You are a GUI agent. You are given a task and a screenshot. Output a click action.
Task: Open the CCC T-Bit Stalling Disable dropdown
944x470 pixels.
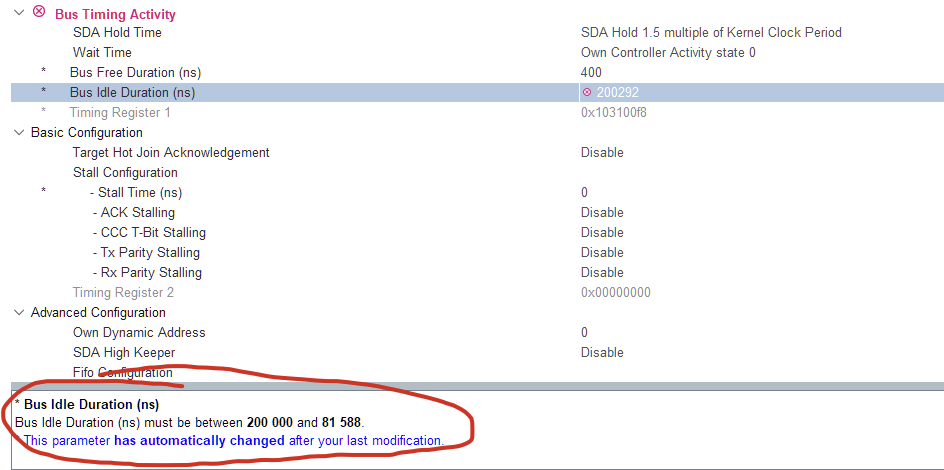click(602, 232)
